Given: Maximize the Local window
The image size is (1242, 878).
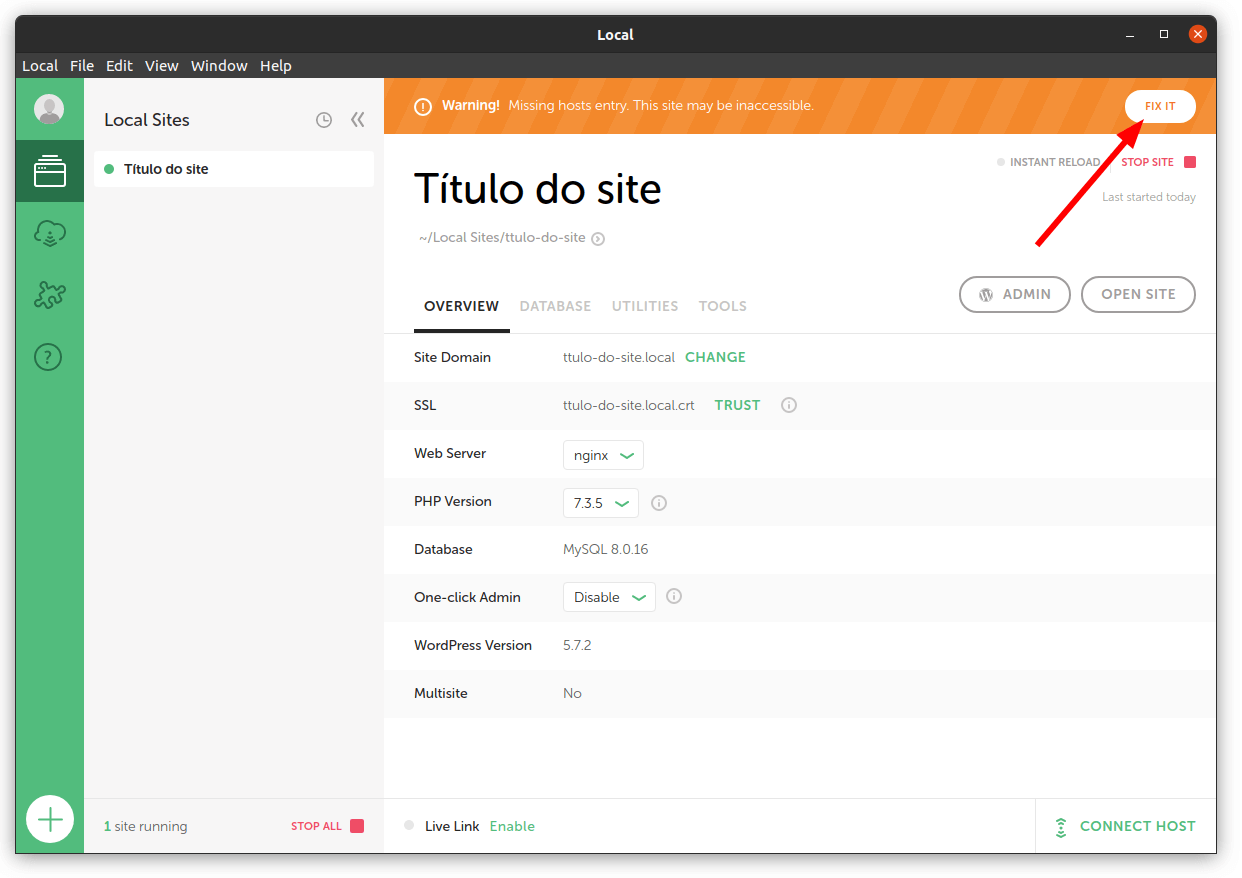Looking at the screenshot, I should click(x=1164, y=34).
